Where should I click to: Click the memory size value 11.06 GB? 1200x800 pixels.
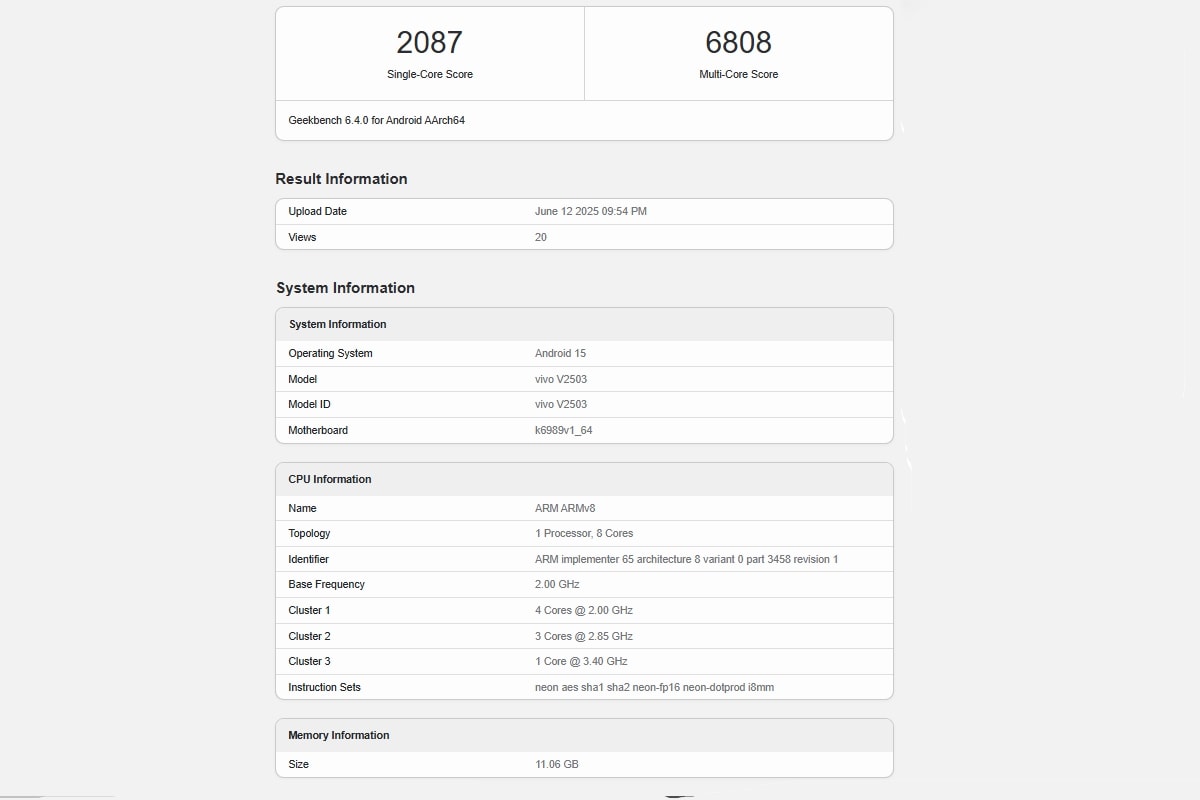tap(557, 764)
